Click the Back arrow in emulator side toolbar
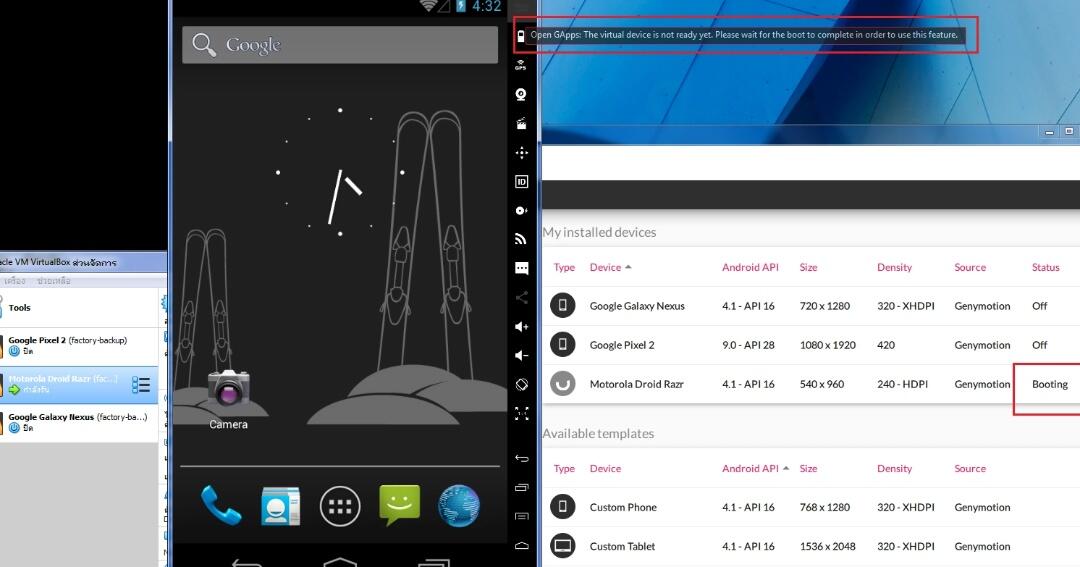This screenshot has width=1080, height=567. coord(521,458)
